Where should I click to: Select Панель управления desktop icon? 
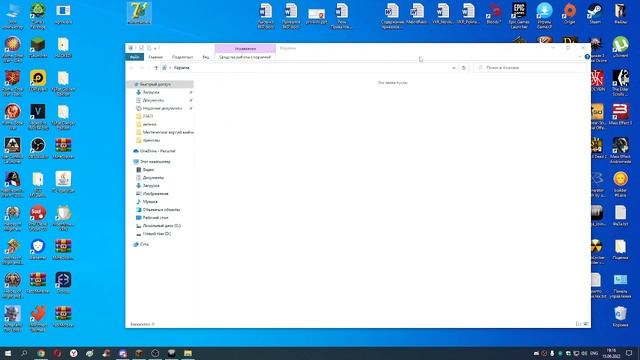click(620, 286)
